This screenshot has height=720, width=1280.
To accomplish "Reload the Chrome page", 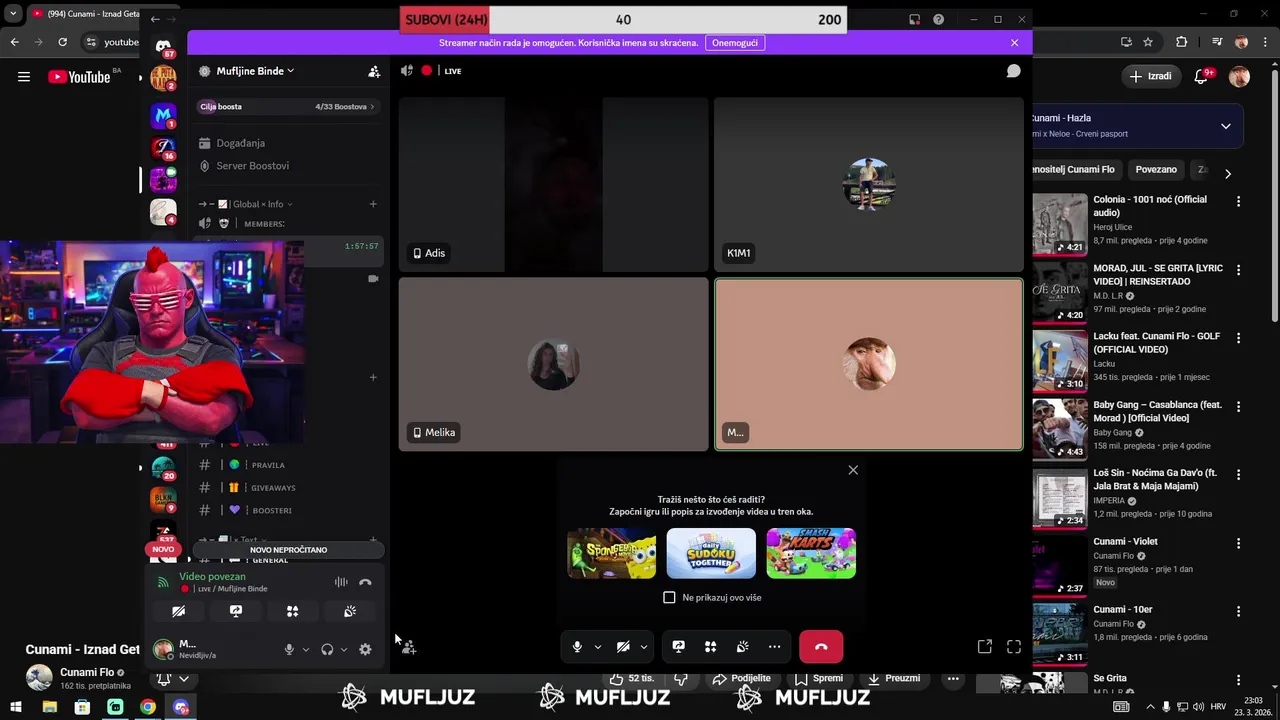I will click(x=62, y=42).
